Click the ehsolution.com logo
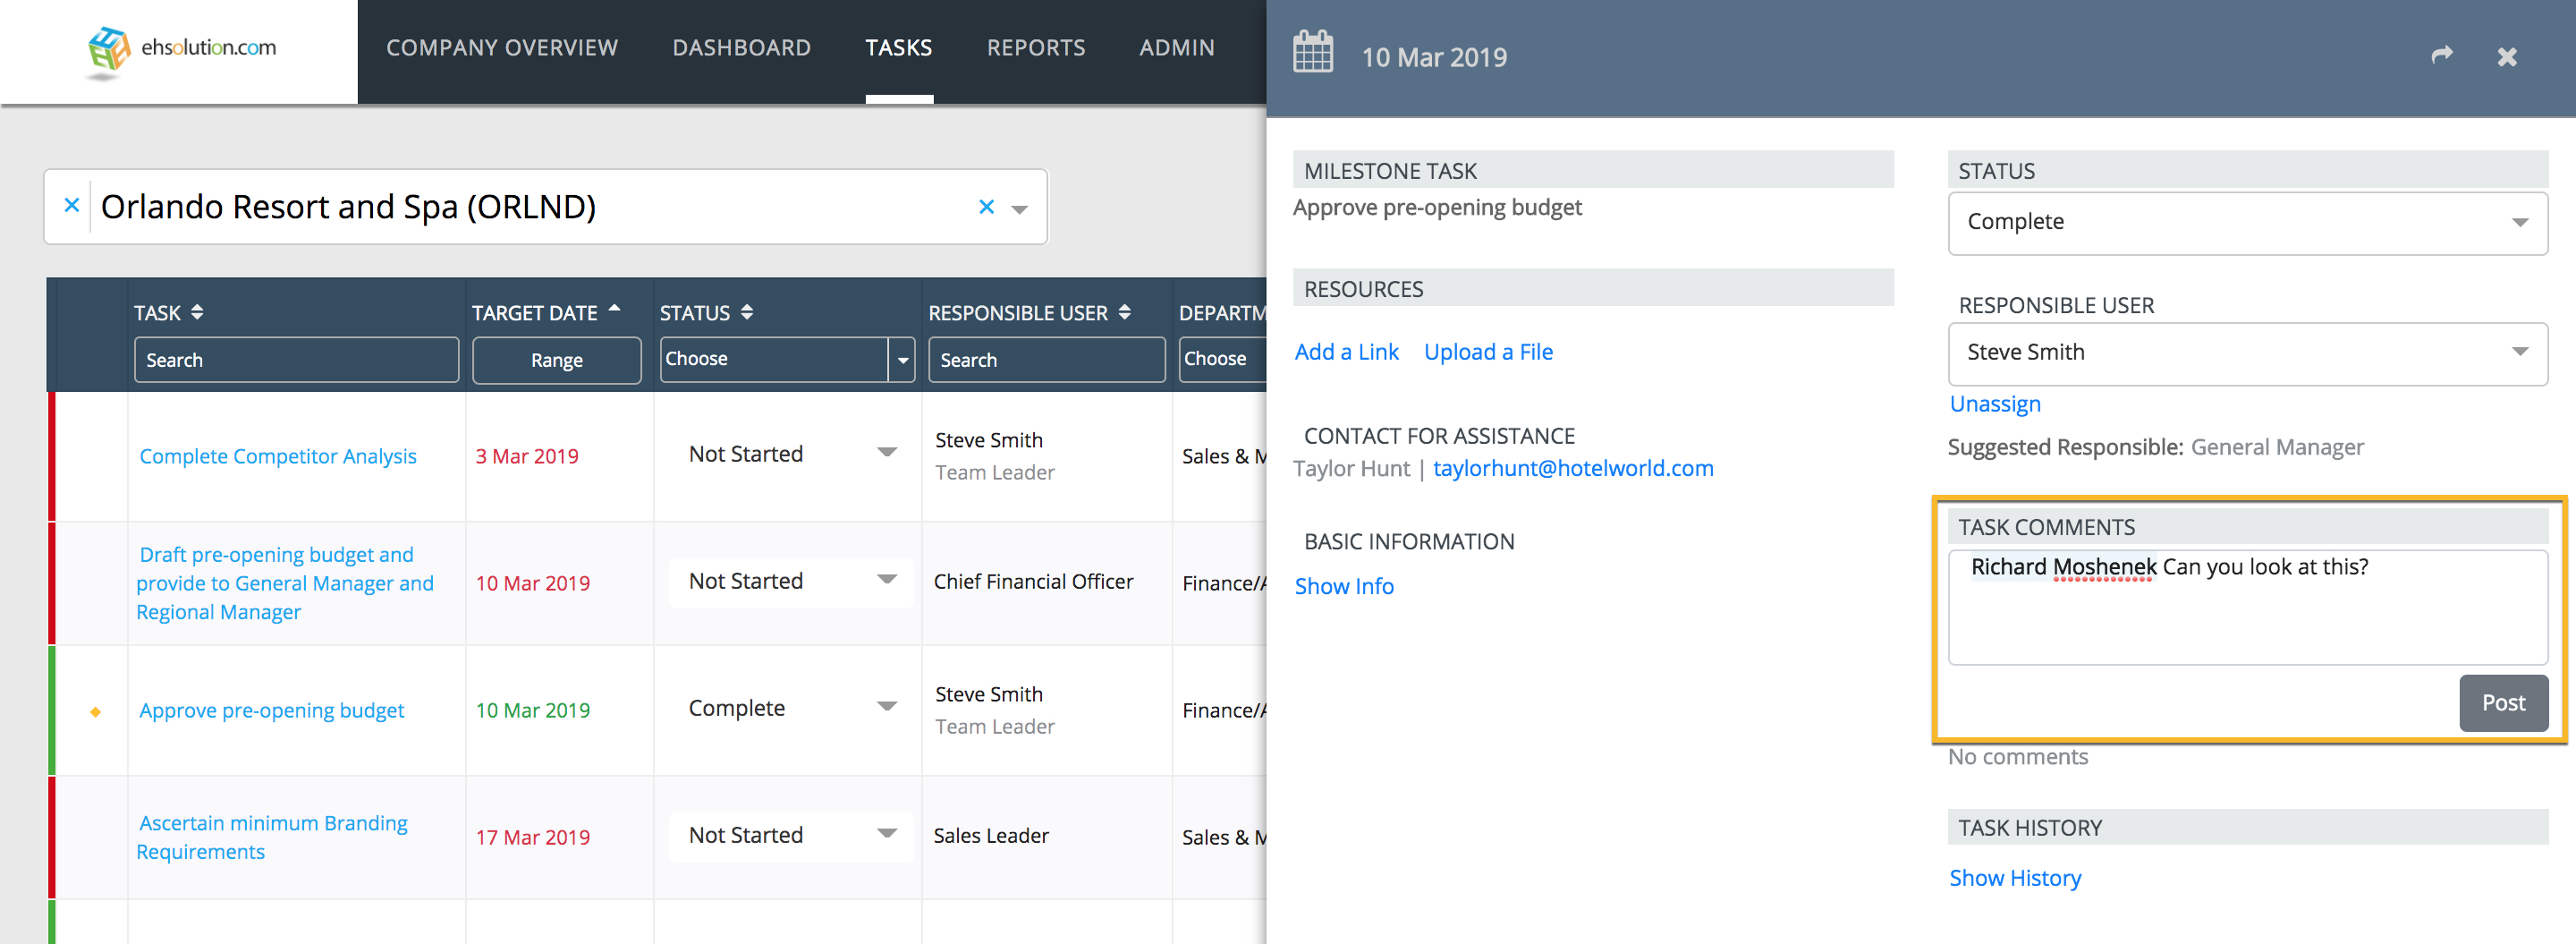Viewport: 2576px width, 944px height. [180, 48]
